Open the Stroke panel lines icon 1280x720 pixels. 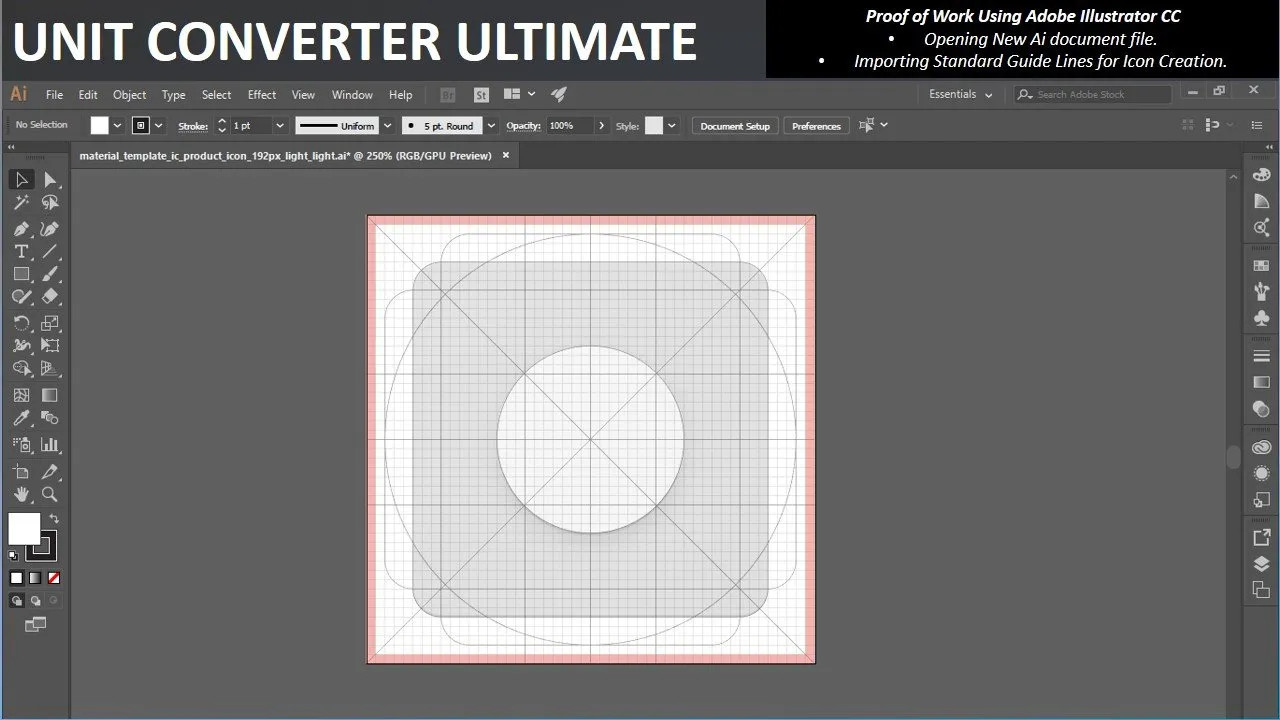pos(1261,357)
